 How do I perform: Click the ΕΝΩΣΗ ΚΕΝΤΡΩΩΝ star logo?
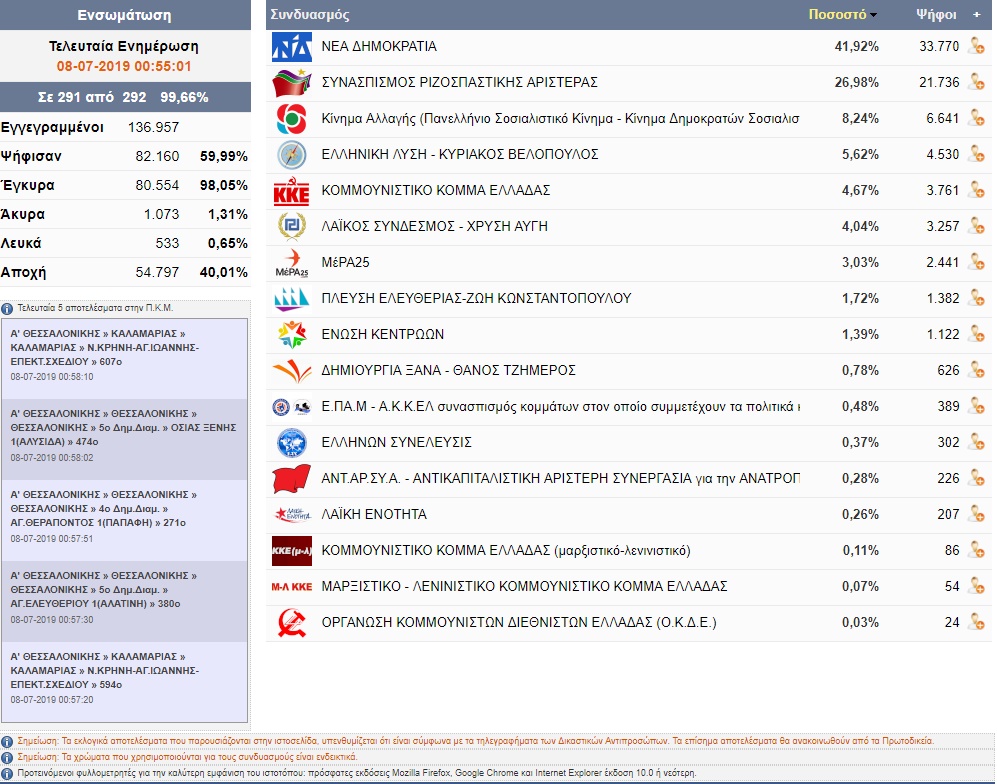(292, 334)
